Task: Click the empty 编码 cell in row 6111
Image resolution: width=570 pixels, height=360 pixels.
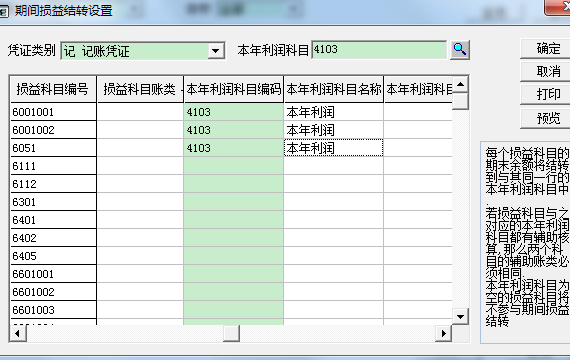Action: 234,166
